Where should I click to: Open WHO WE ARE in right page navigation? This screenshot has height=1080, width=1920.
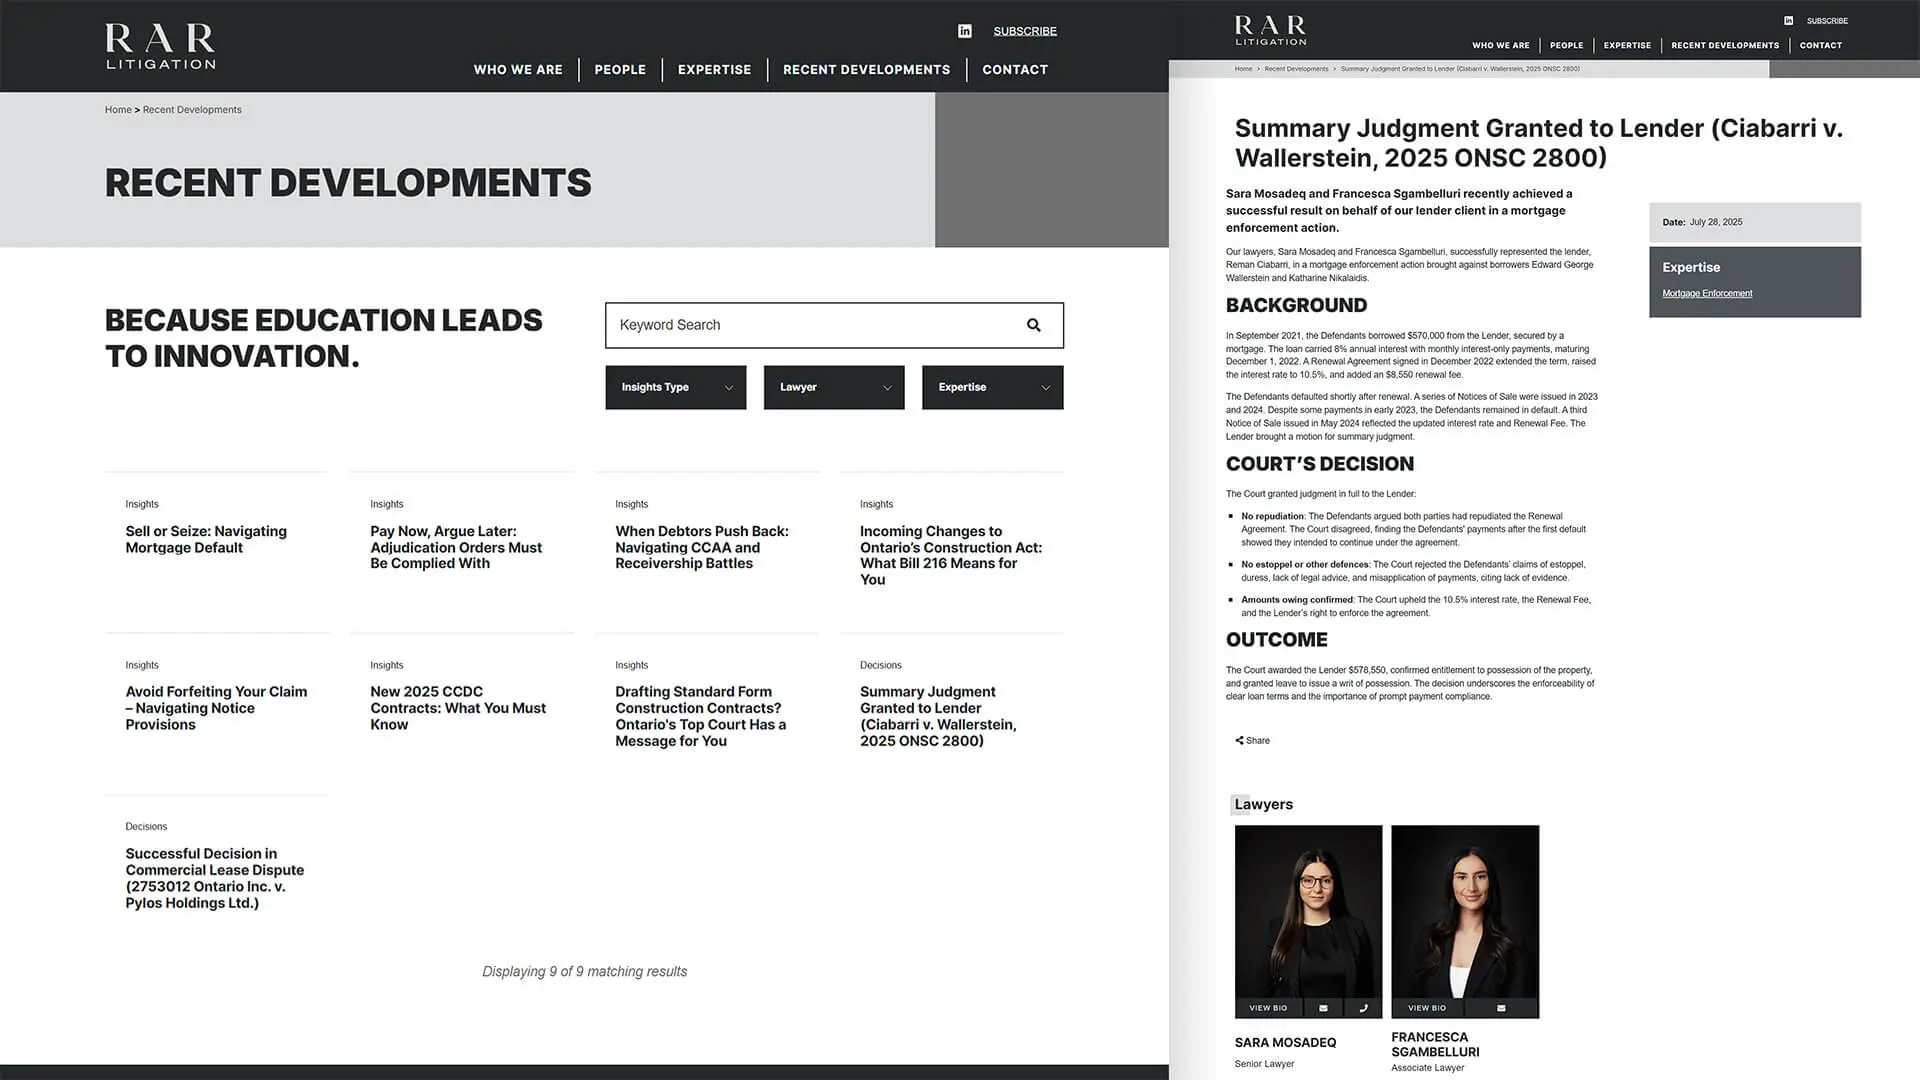tap(1500, 45)
